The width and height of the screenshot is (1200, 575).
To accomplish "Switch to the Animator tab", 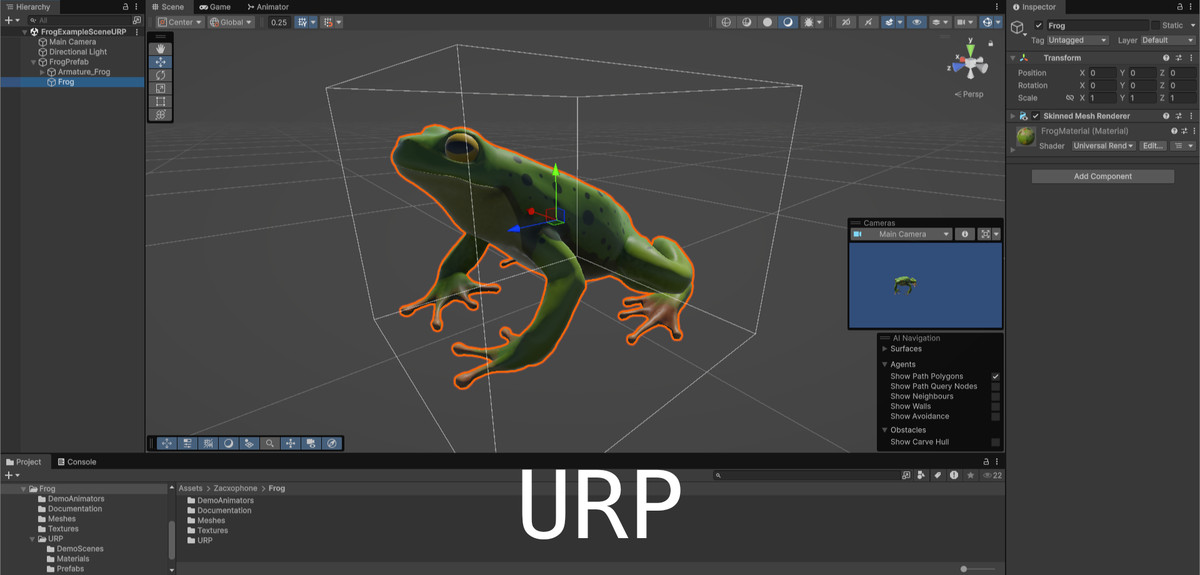I will [266, 7].
